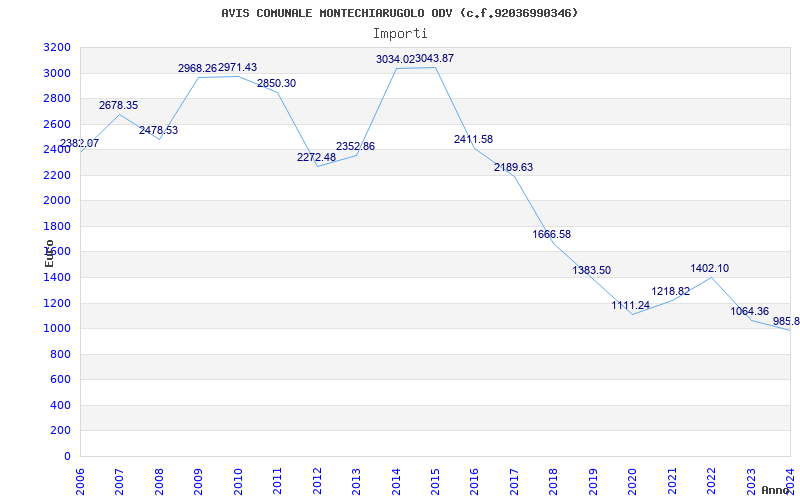Click the 2014 year axis label
The image size is (800, 500).
(396, 482)
